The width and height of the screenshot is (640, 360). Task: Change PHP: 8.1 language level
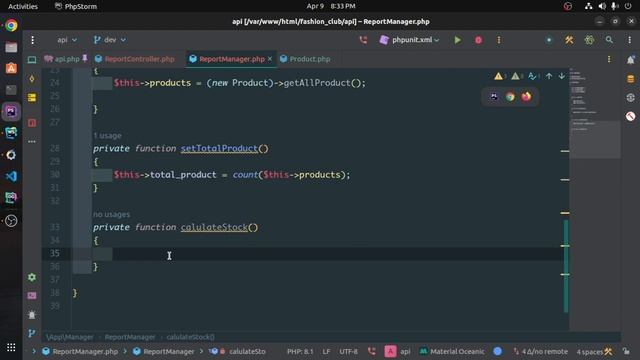(300, 351)
